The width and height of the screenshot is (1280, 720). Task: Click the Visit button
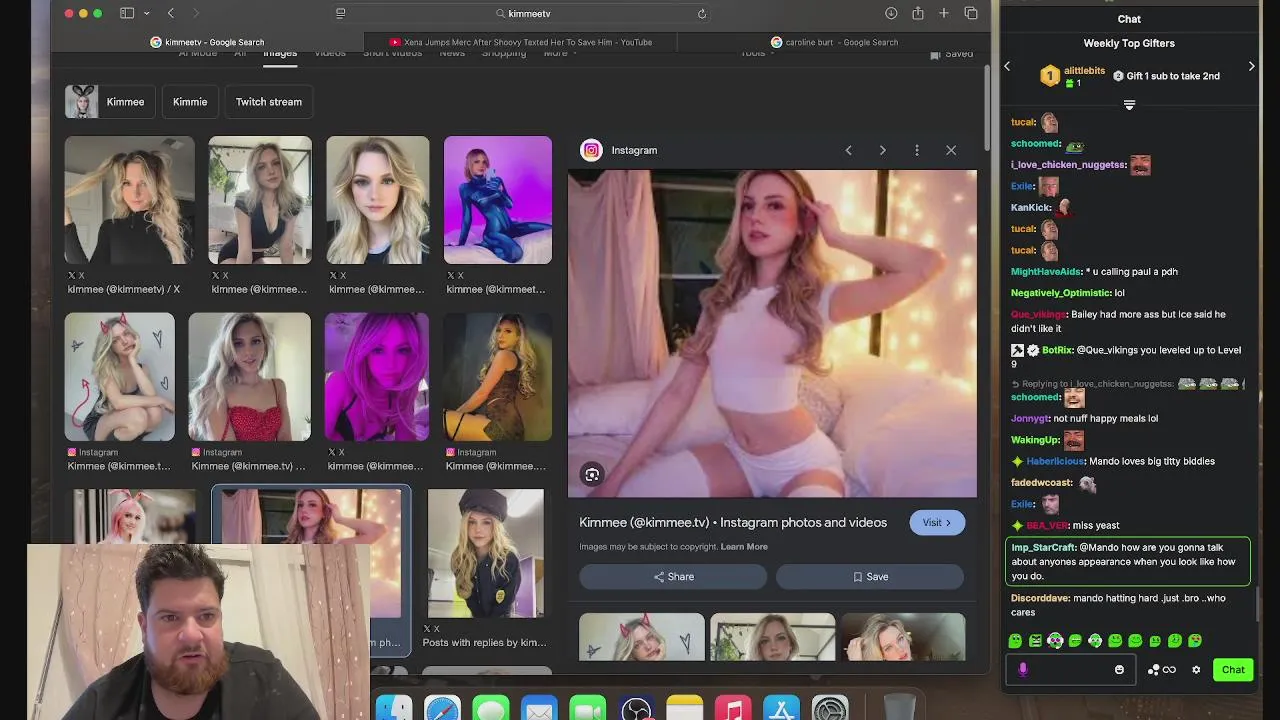tap(937, 522)
